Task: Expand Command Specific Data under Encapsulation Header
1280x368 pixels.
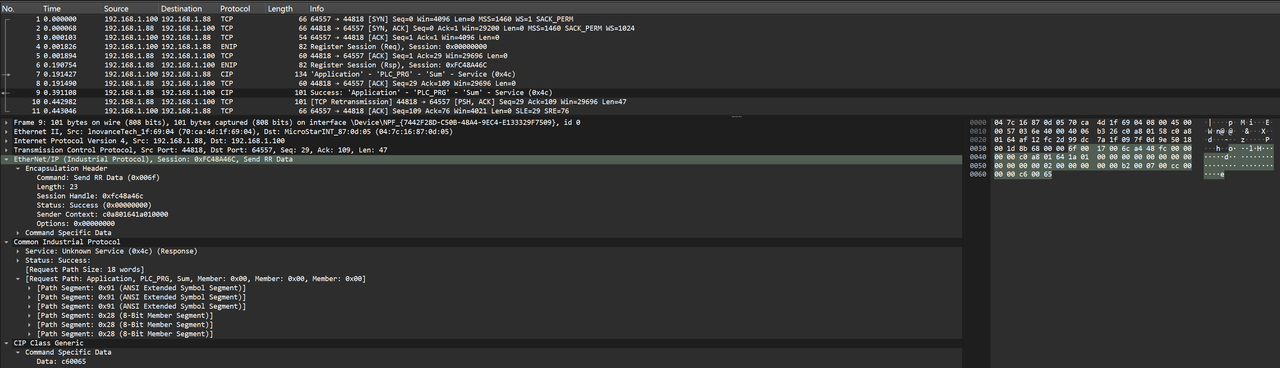Action: (x=18, y=232)
